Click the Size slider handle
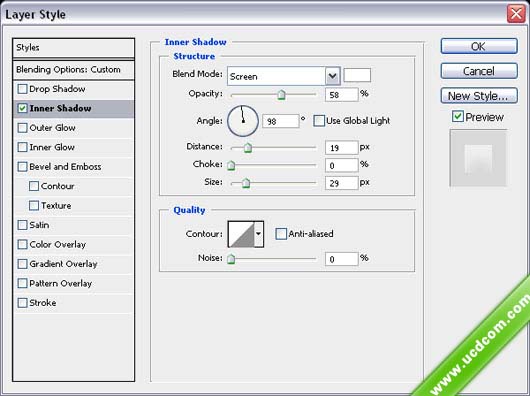 tap(246, 183)
